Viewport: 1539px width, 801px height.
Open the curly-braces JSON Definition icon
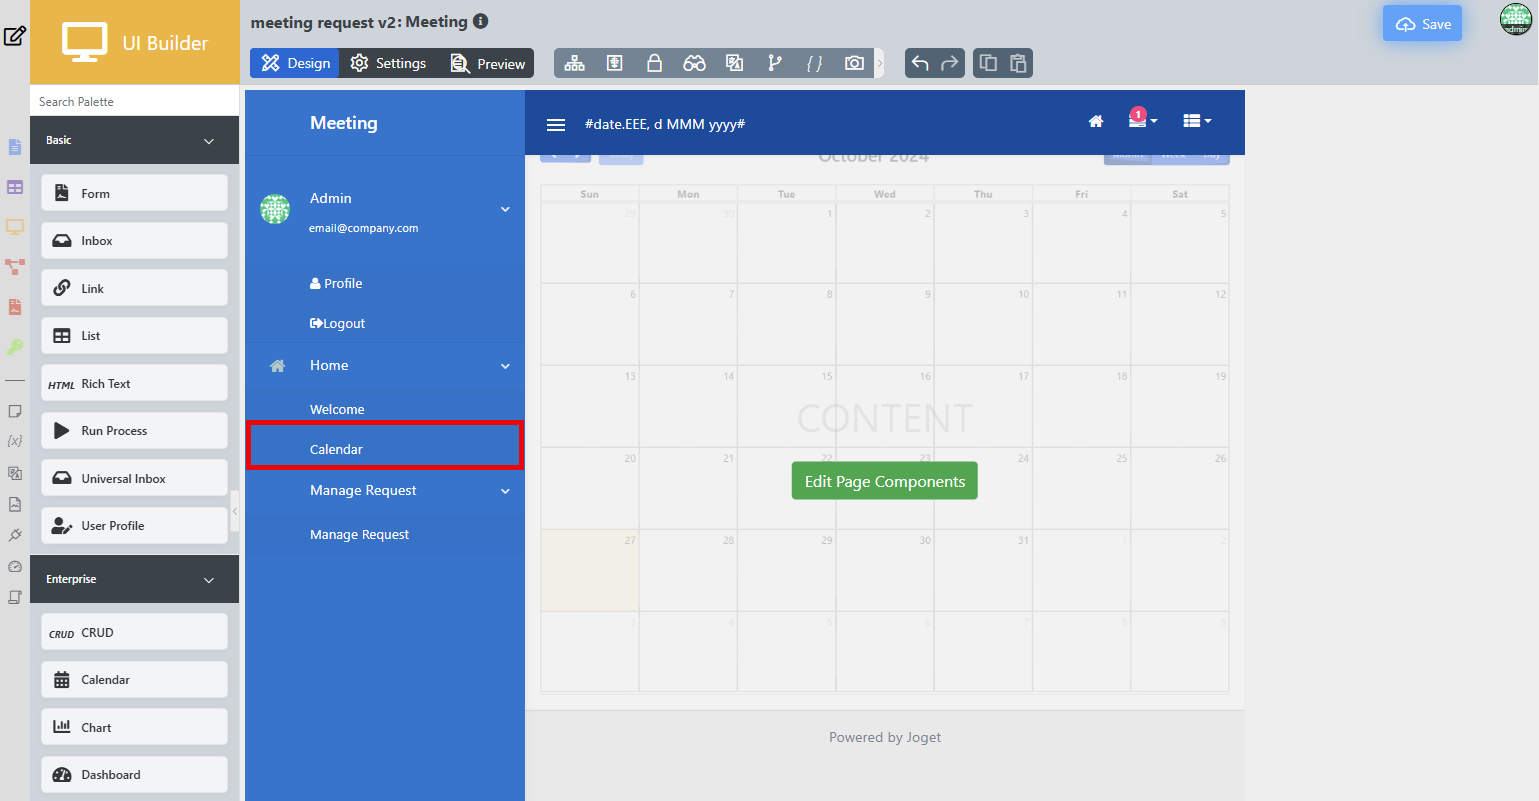(x=815, y=63)
